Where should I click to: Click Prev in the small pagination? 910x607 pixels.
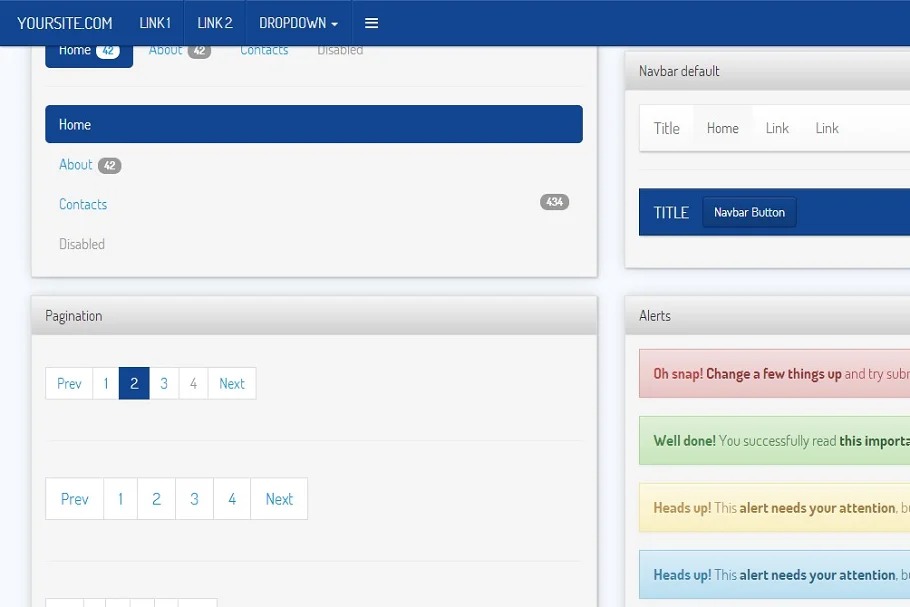coord(69,383)
